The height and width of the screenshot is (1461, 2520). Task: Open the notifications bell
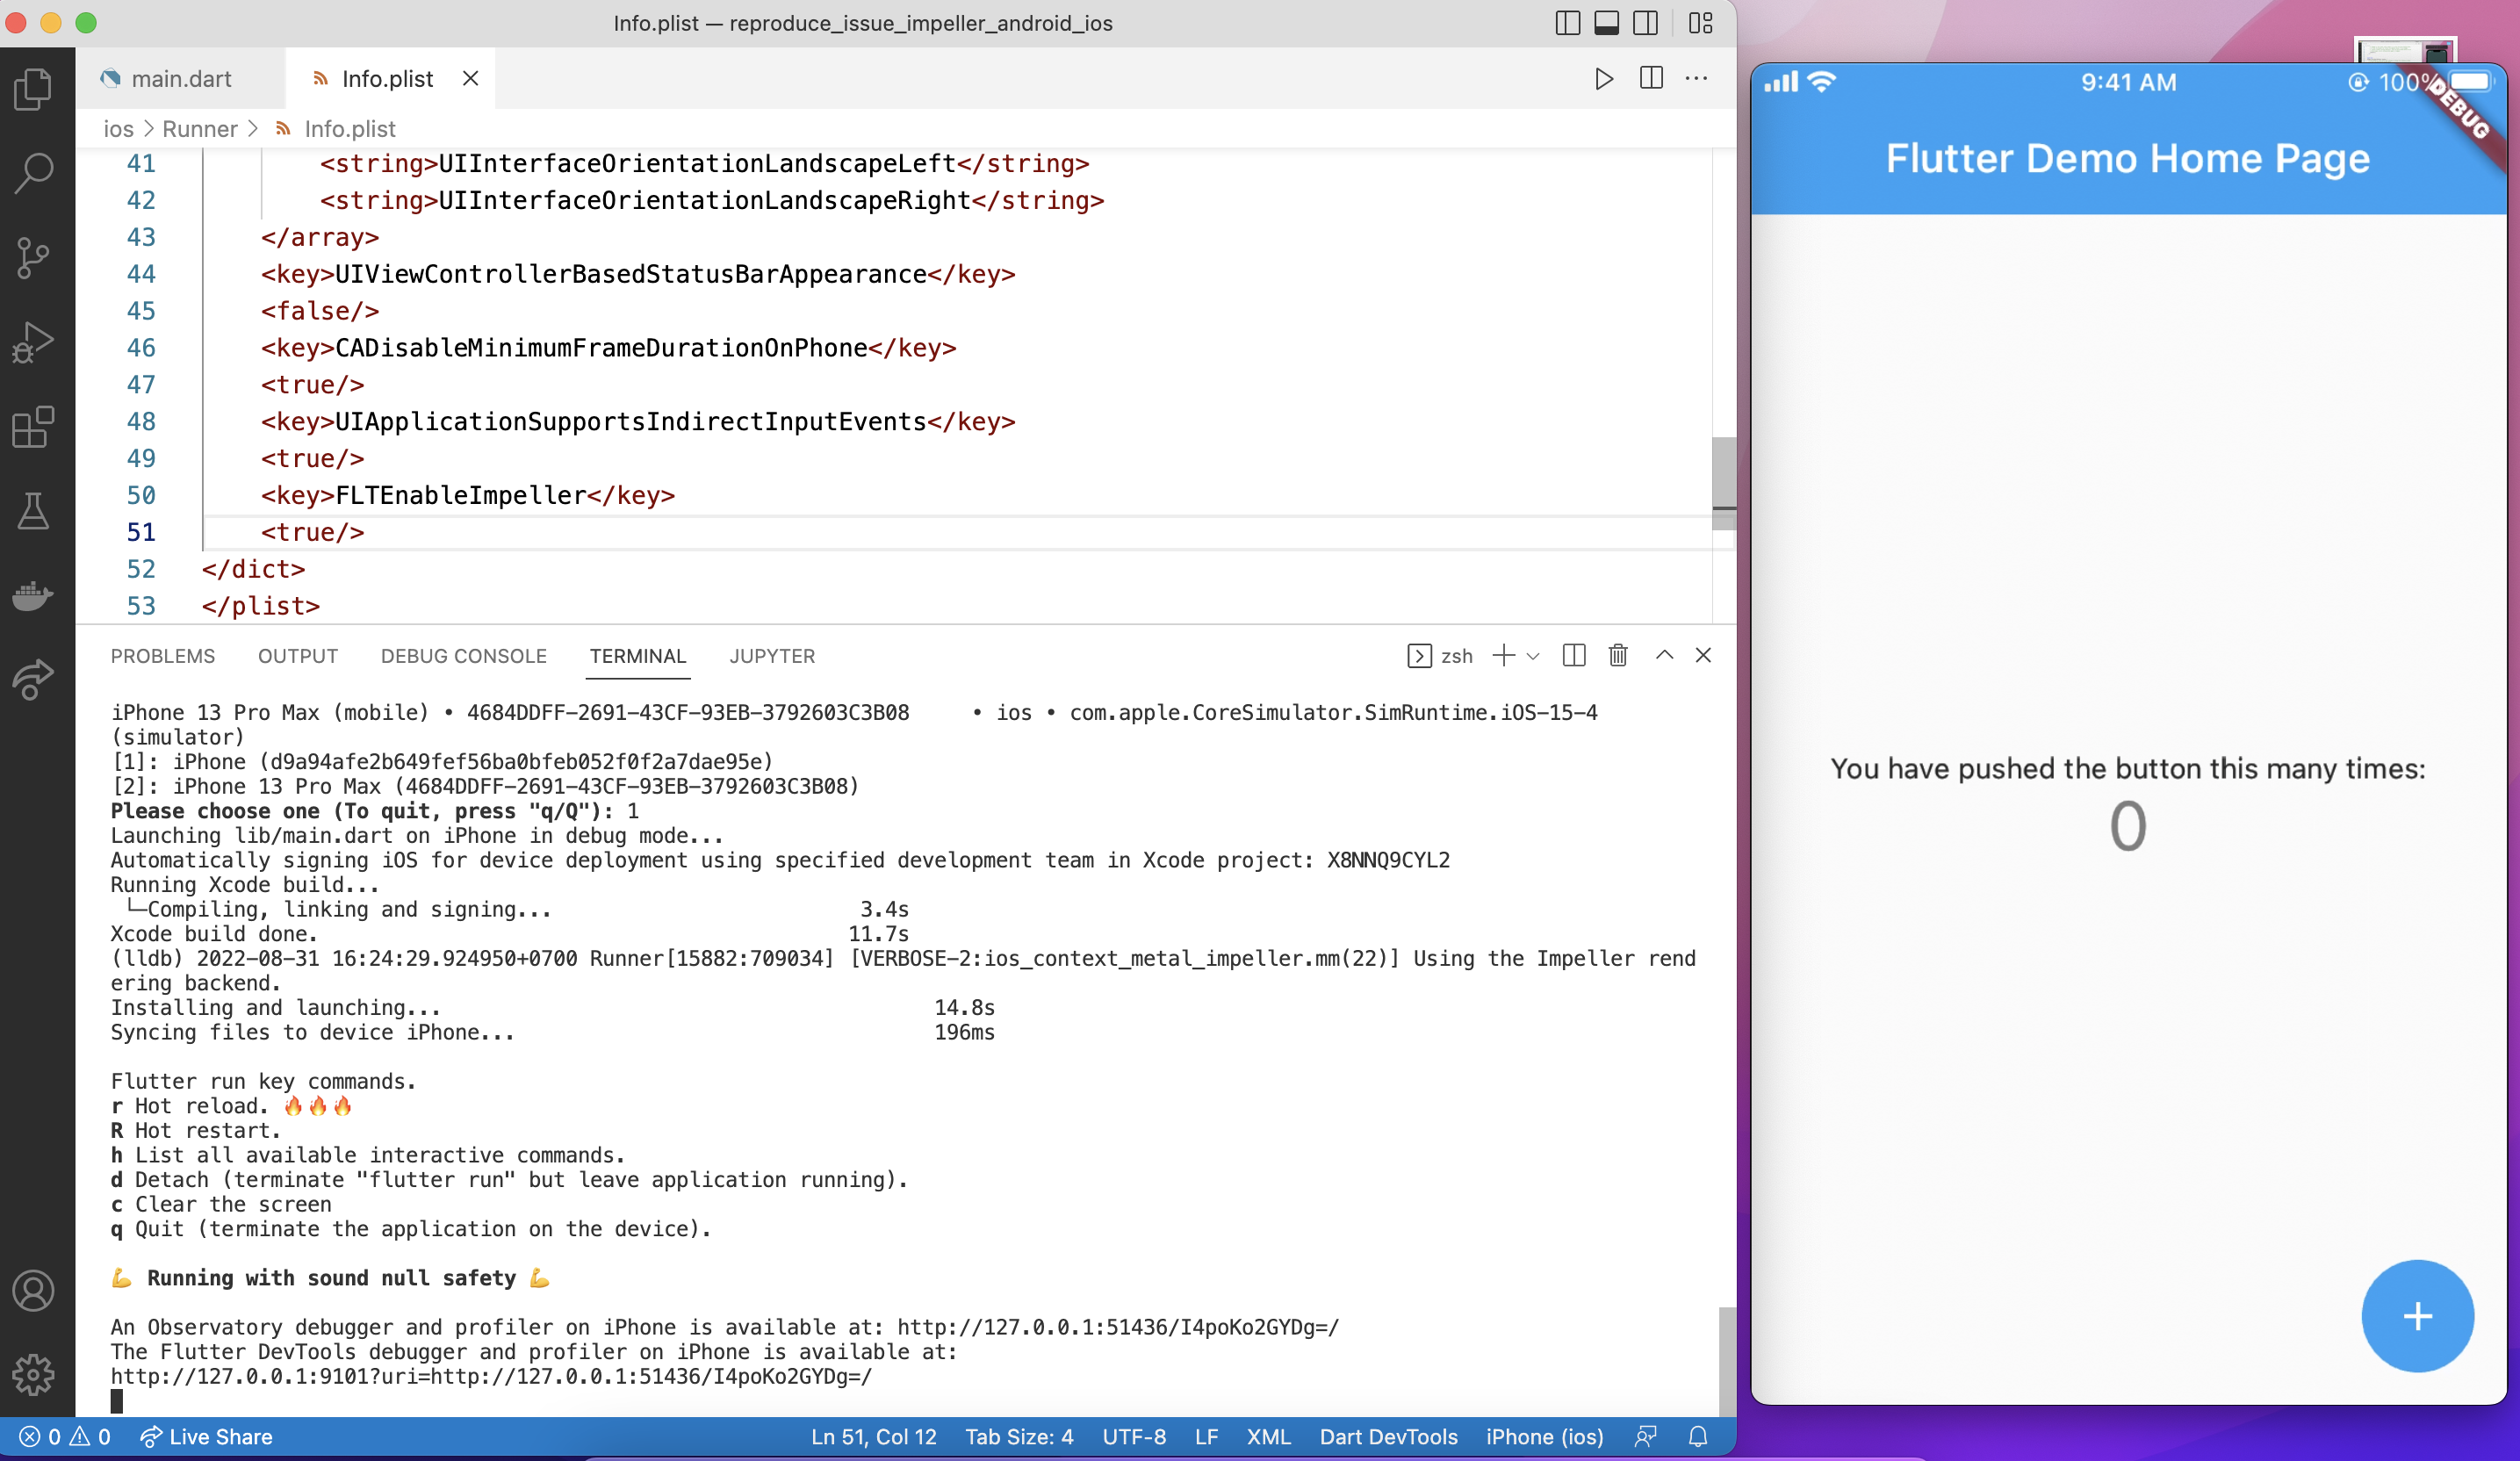(x=1699, y=1437)
